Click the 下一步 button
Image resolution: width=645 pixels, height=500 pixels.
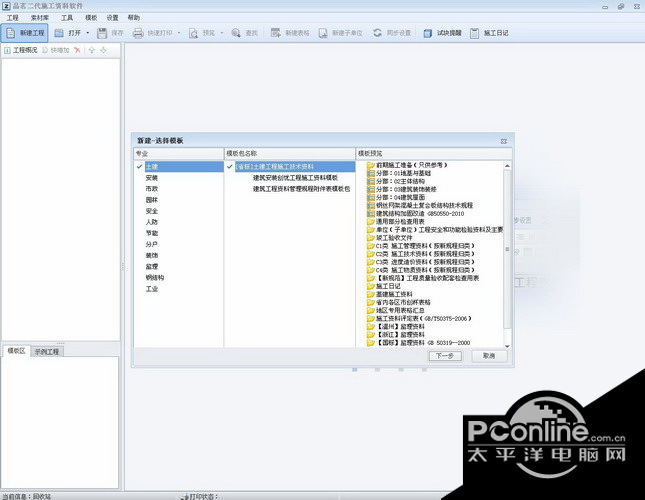[445, 356]
